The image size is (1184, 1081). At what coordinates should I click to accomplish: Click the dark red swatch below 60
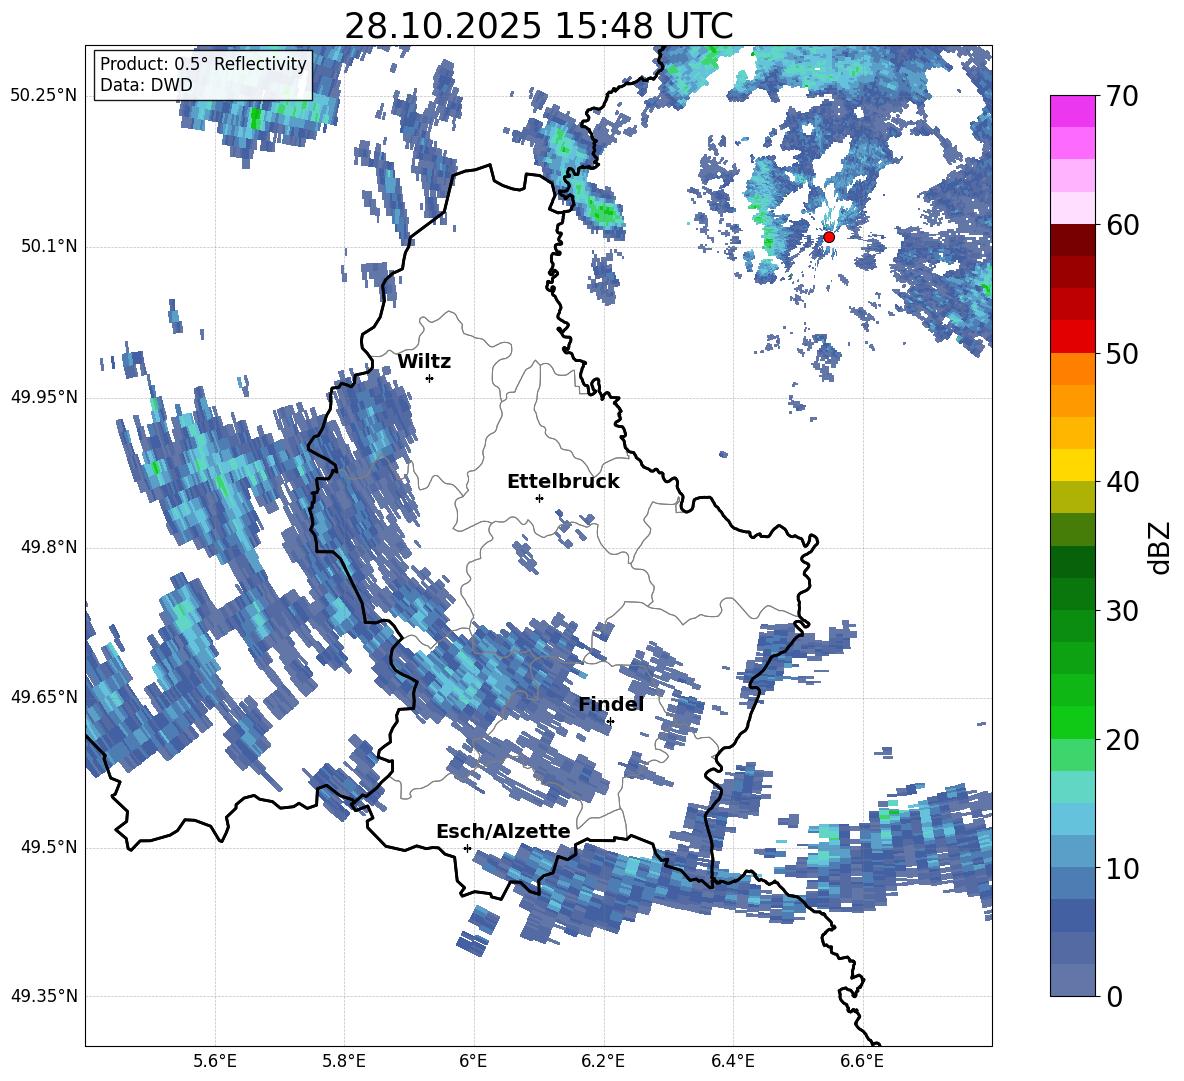(x=1073, y=240)
